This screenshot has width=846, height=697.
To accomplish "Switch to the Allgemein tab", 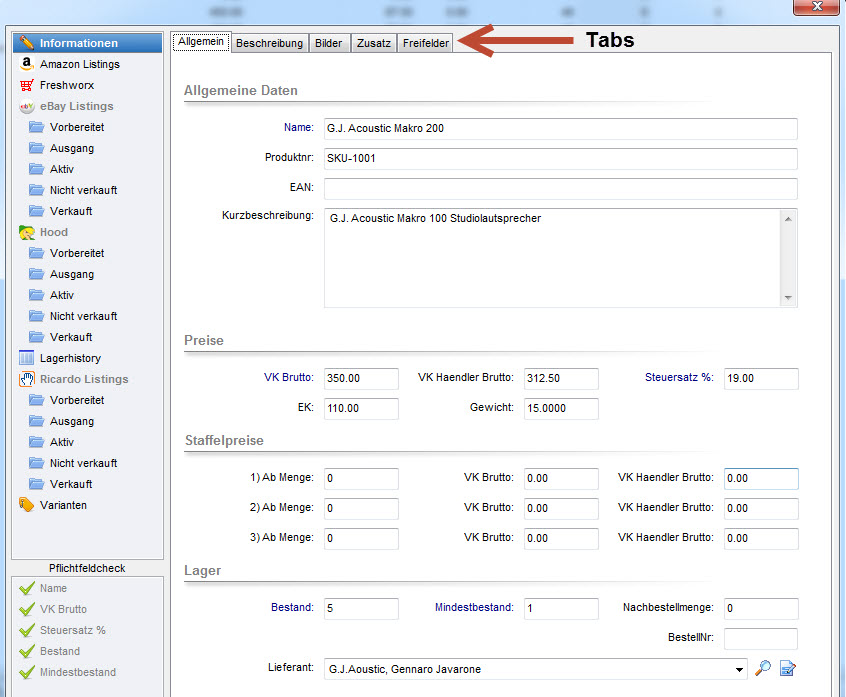I will [x=201, y=42].
